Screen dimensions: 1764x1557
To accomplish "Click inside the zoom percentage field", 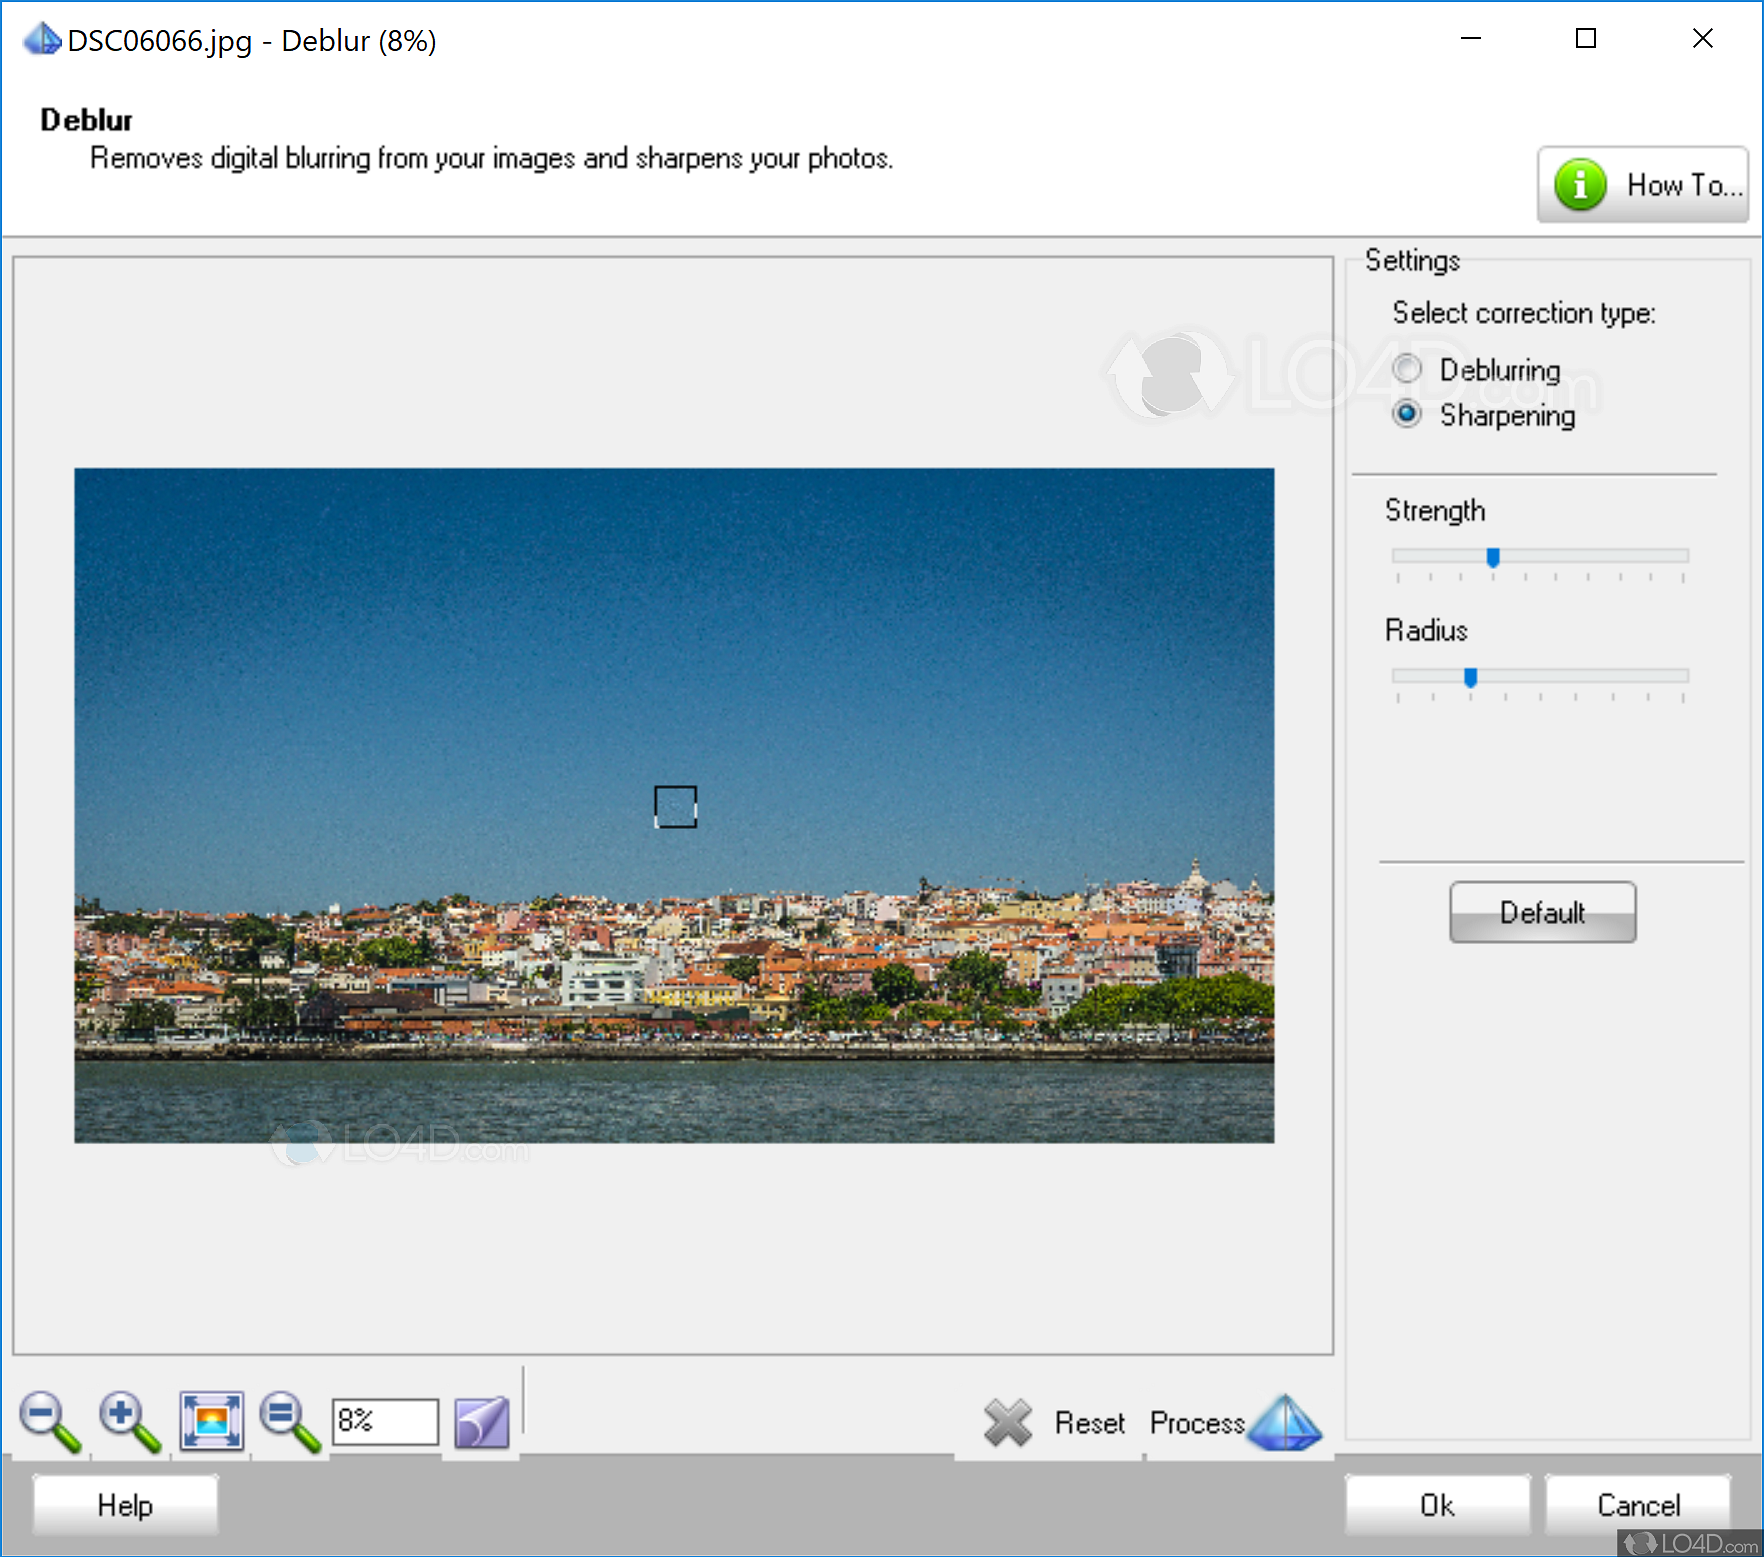I will pos(384,1420).
